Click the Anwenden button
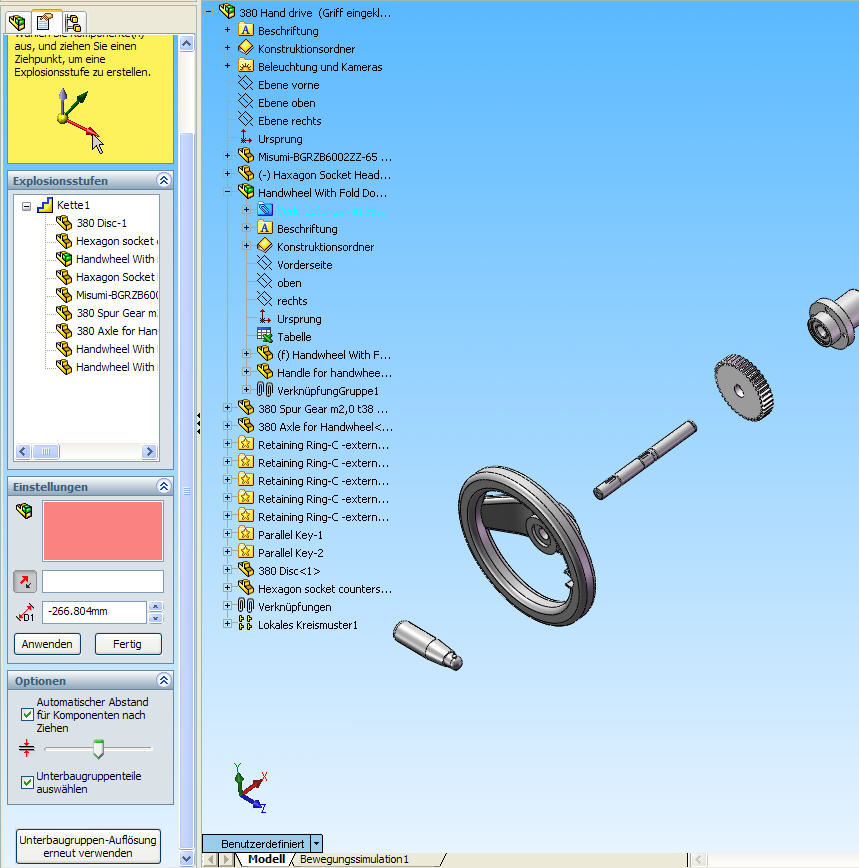859x868 pixels. pos(47,644)
